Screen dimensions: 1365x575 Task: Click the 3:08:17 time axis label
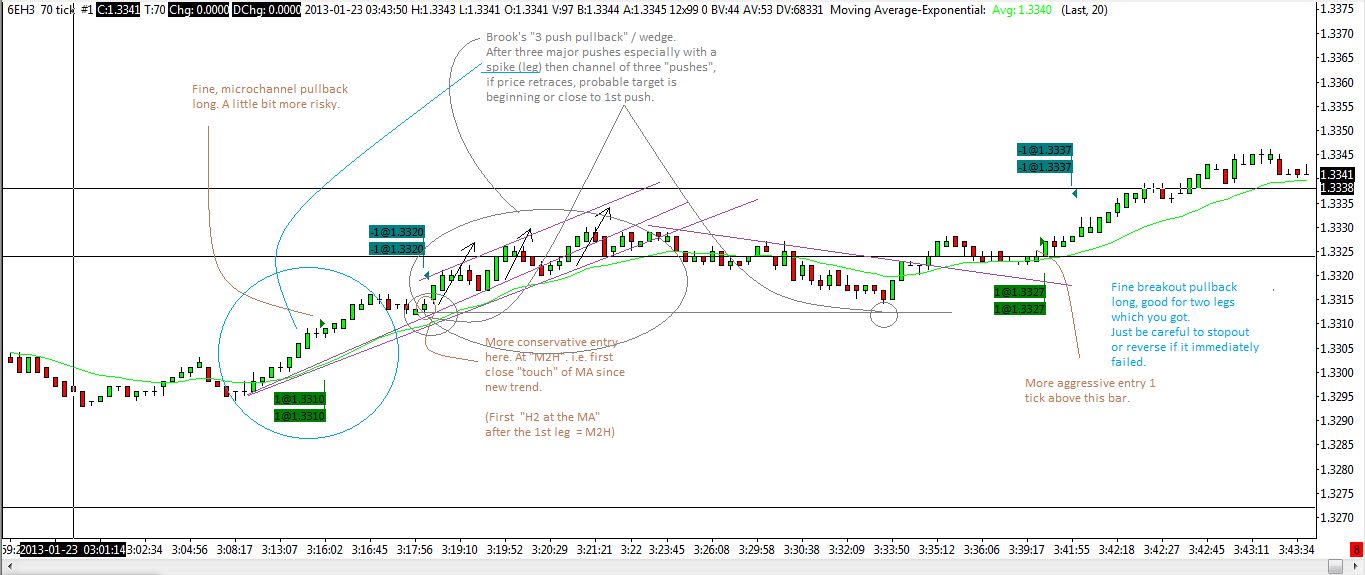[237, 549]
